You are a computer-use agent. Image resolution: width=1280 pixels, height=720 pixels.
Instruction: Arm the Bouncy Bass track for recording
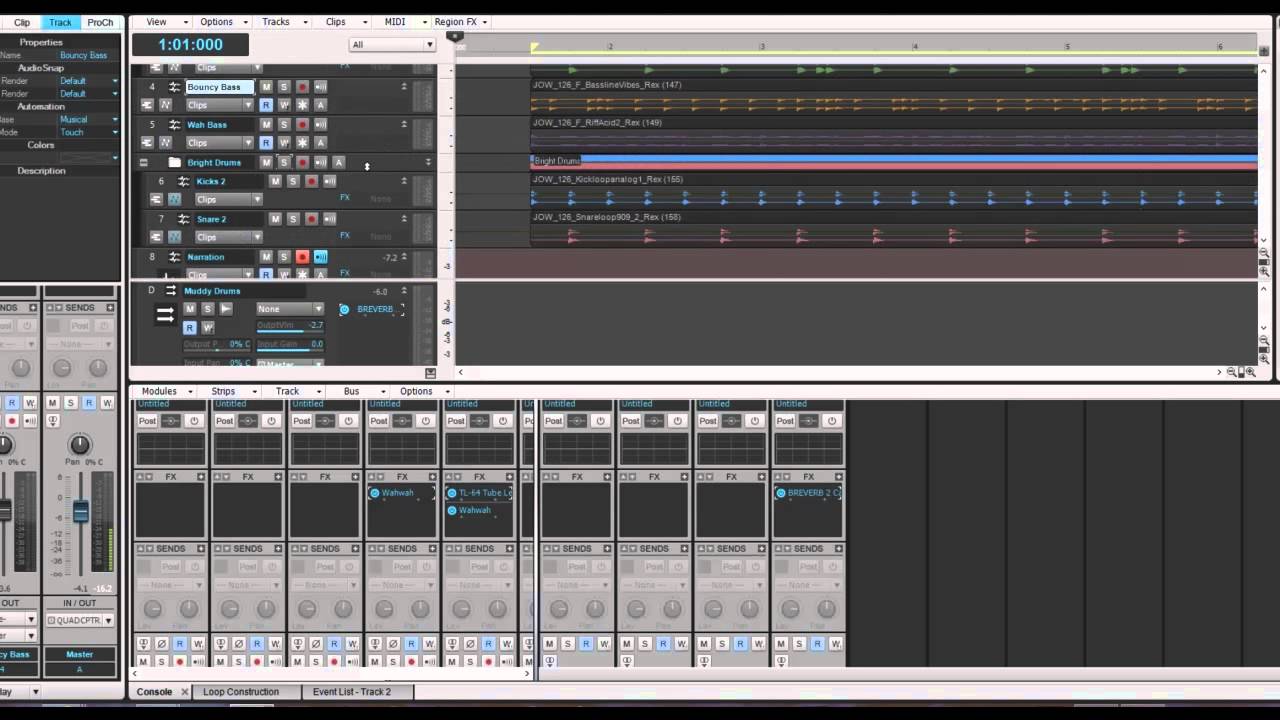[302, 87]
